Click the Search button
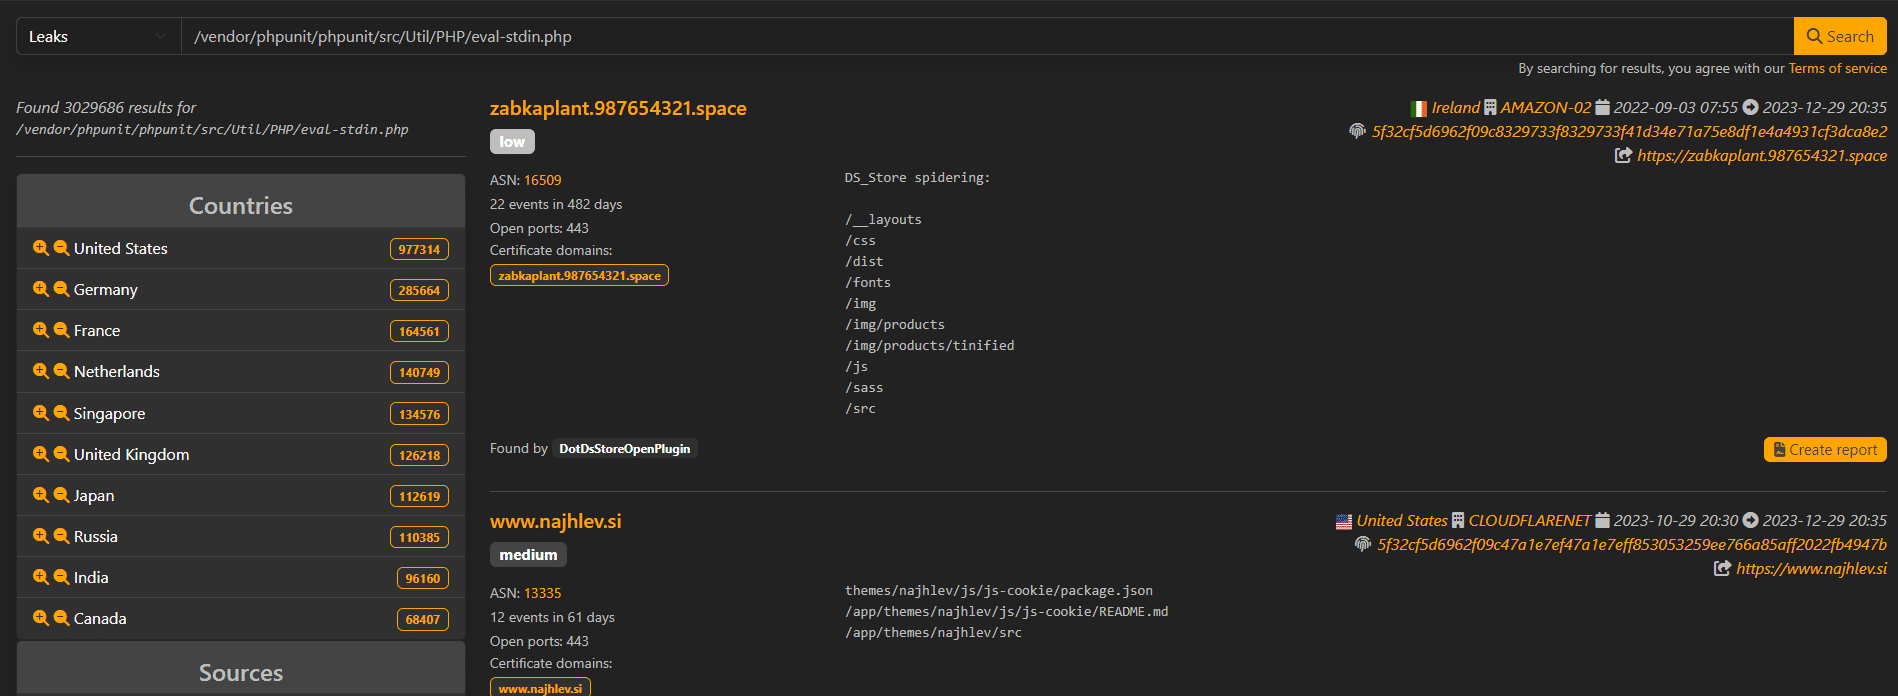The image size is (1898, 696). (x=1839, y=37)
